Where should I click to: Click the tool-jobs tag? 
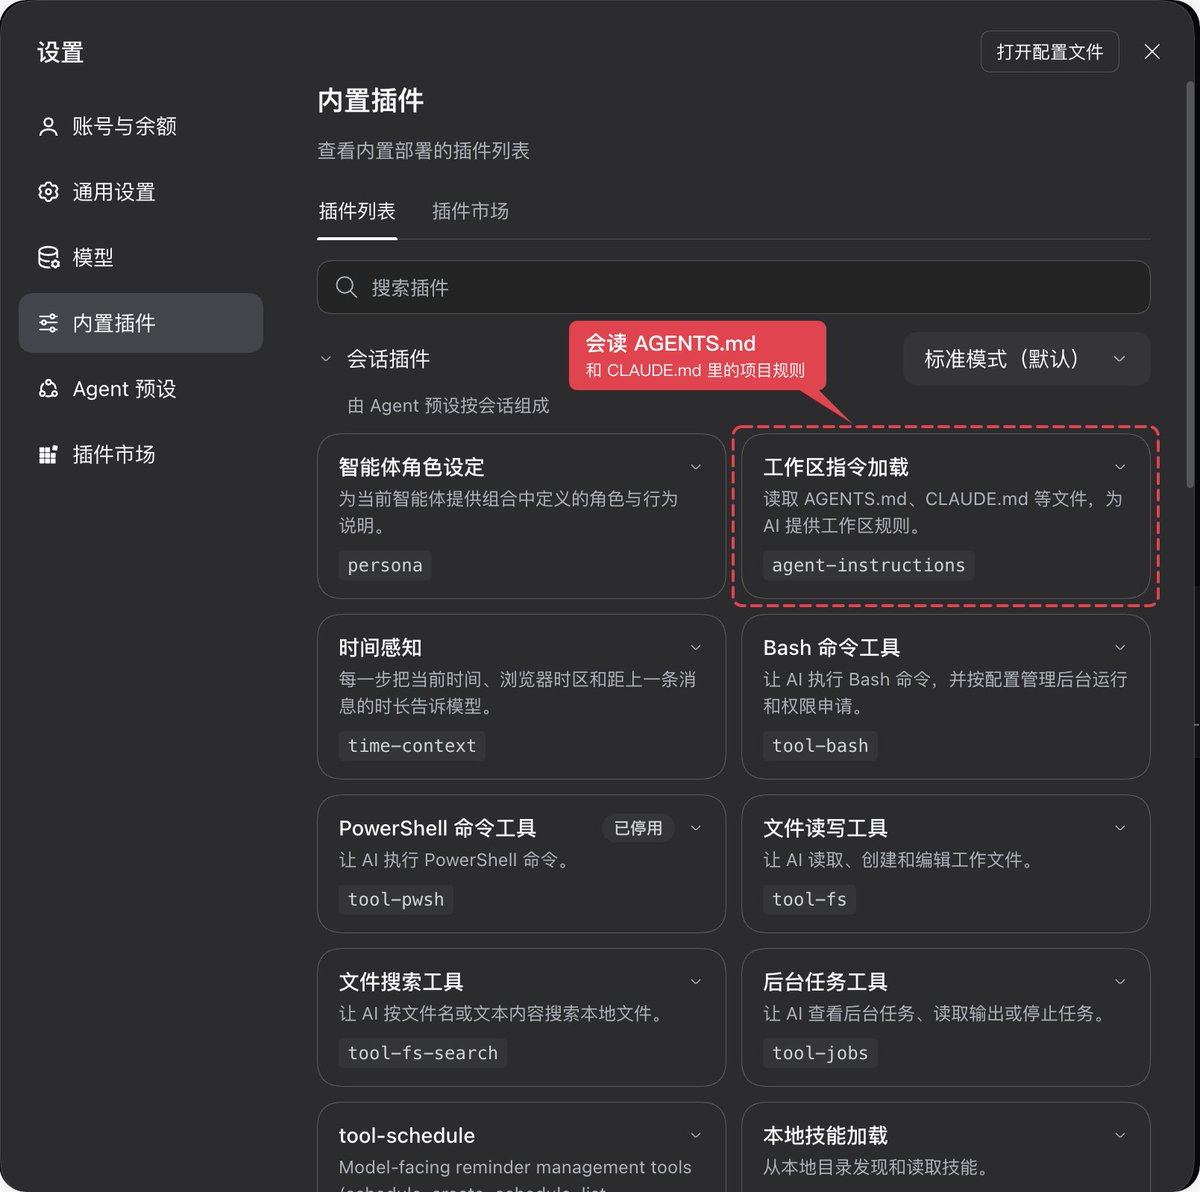tap(820, 1053)
